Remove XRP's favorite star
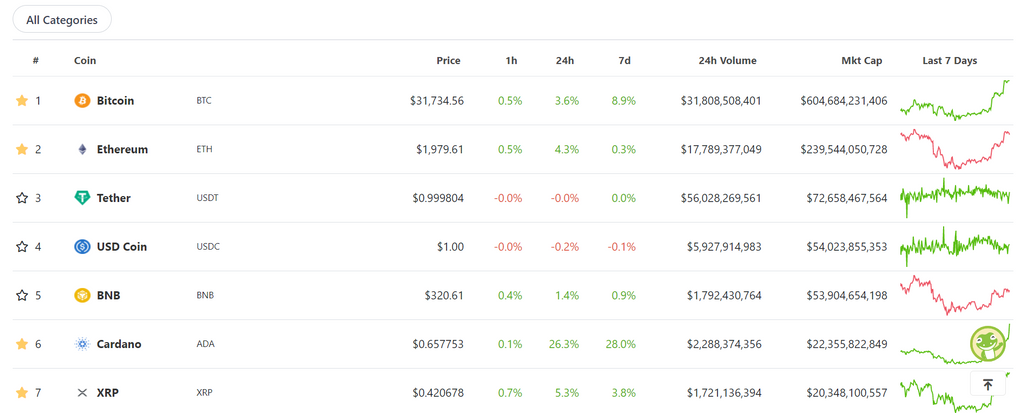The height and width of the screenshot is (413, 1024). pos(22,393)
